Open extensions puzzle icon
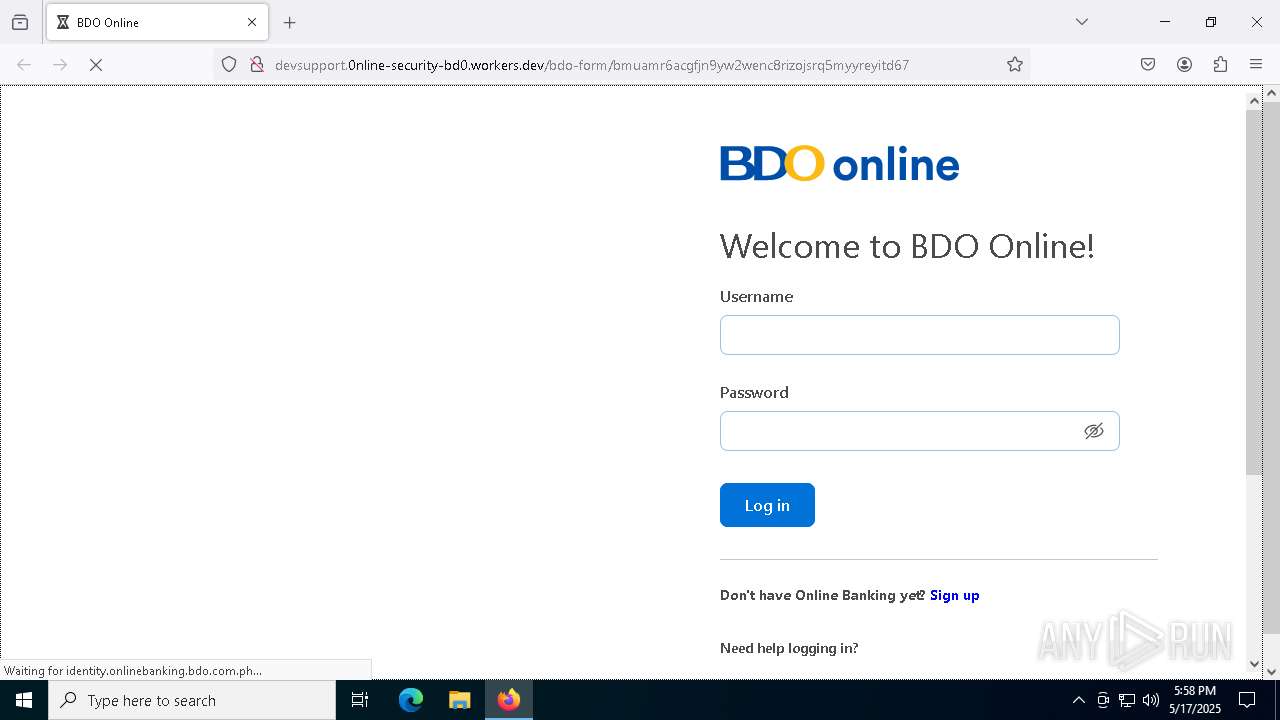The image size is (1280, 720). (1220, 65)
